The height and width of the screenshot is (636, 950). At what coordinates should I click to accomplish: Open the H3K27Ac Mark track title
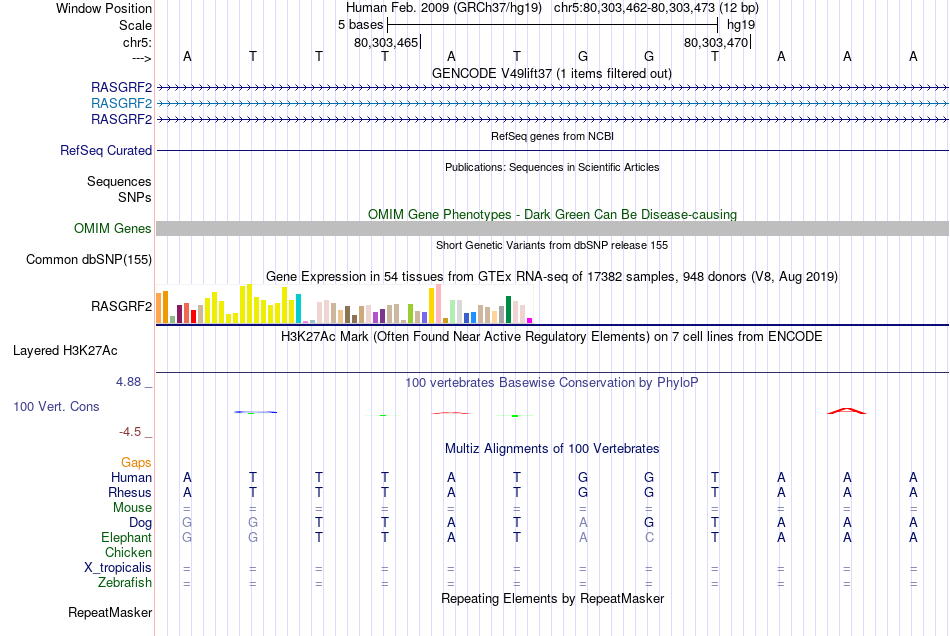pyautogui.click(x=551, y=337)
